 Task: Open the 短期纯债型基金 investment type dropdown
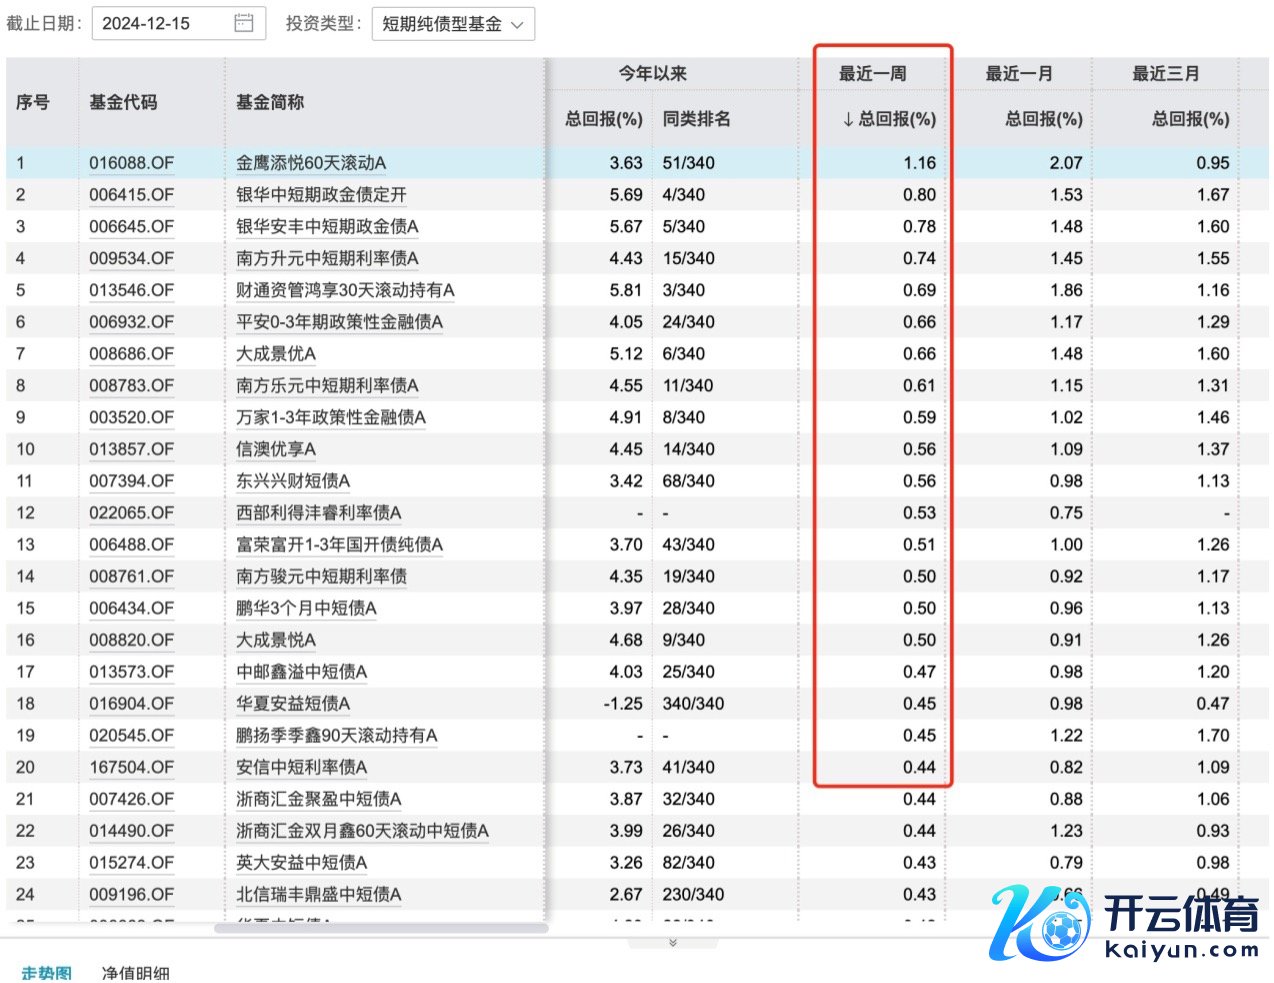453,24
